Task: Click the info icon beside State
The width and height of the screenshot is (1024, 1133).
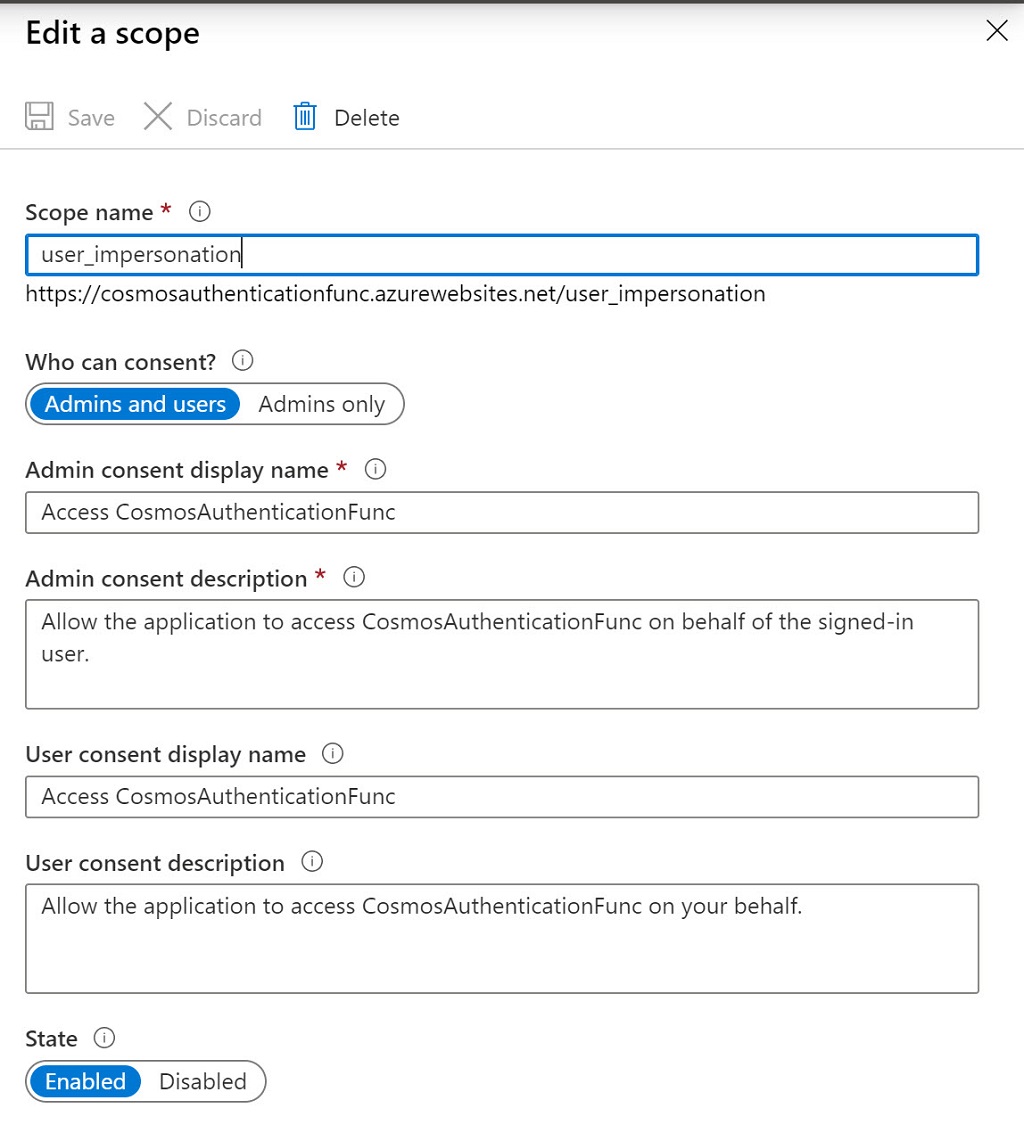Action: [x=105, y=1038]
